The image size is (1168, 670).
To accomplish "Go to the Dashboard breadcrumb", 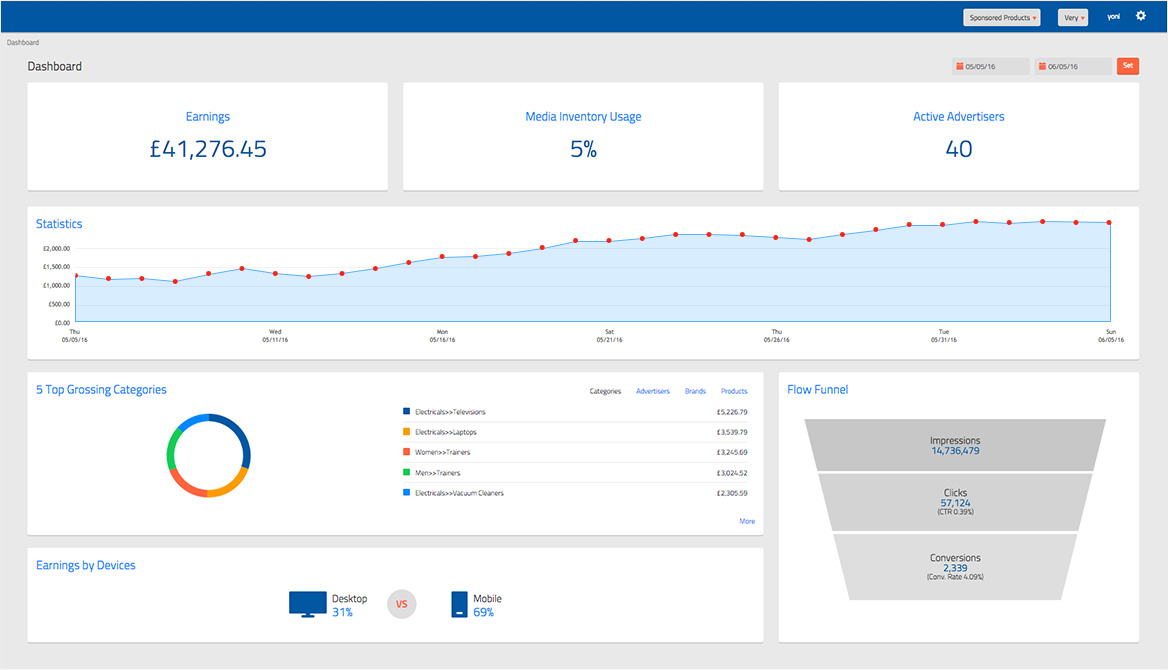I will [23, 42].
